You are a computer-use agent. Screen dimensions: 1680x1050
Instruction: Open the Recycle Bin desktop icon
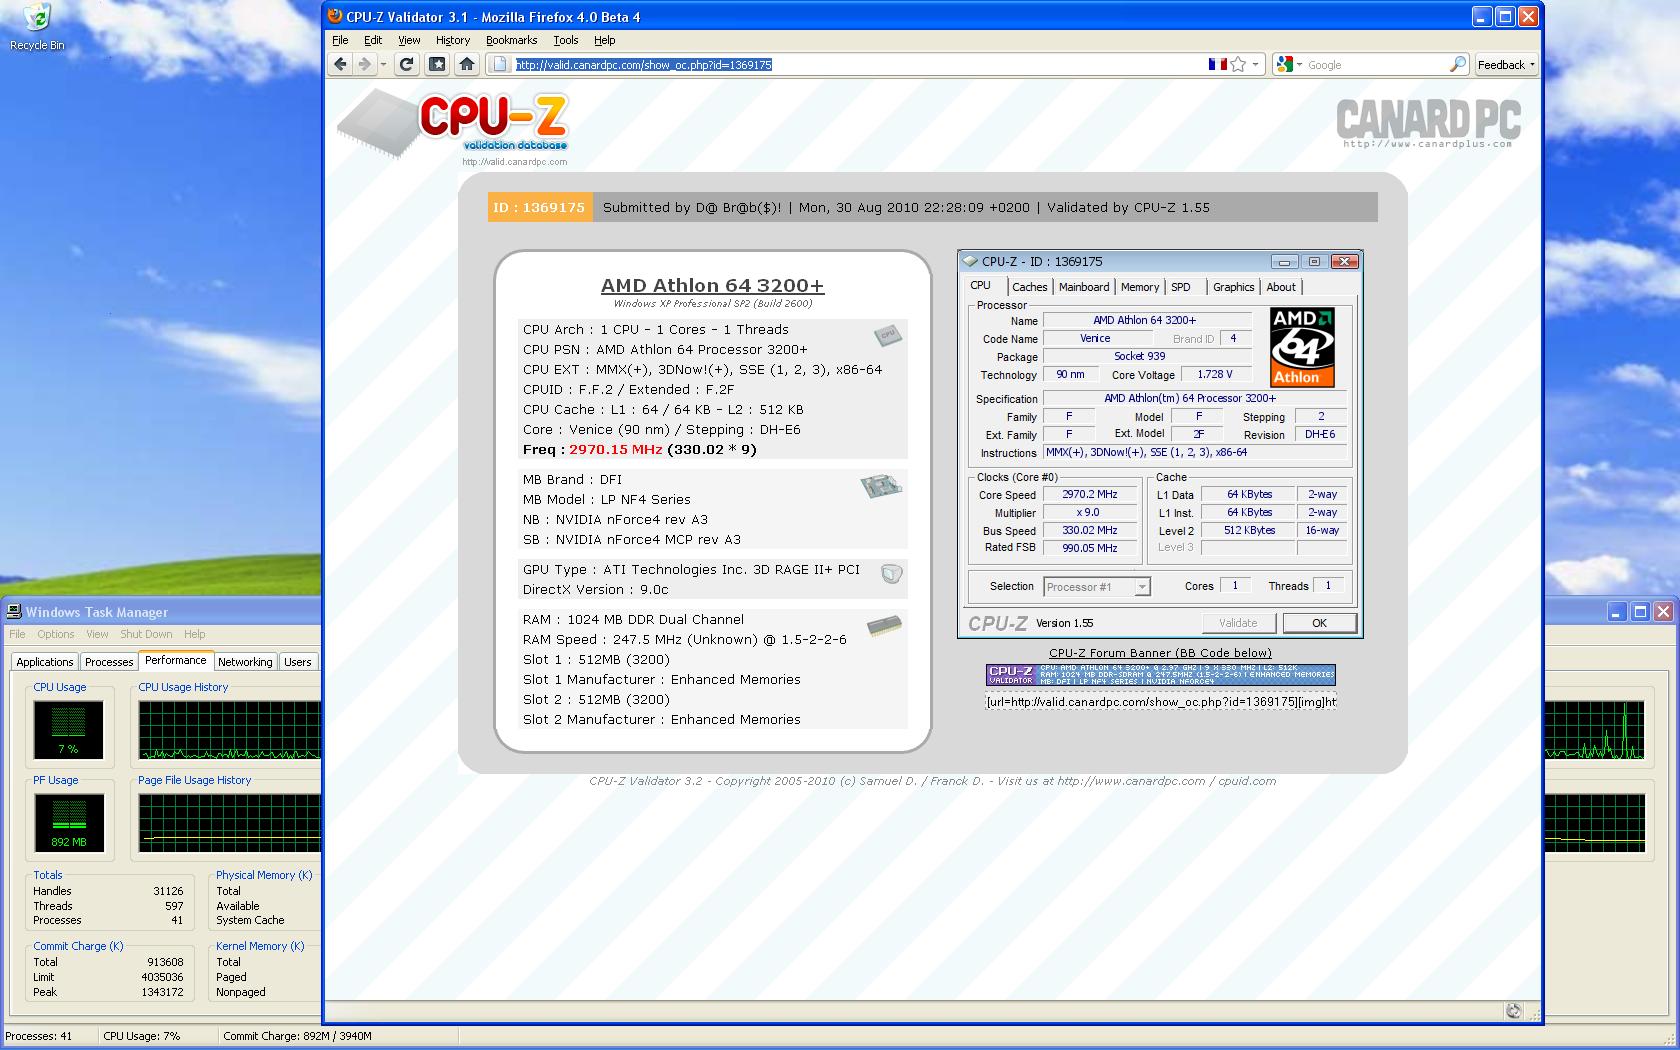(37, 26)
